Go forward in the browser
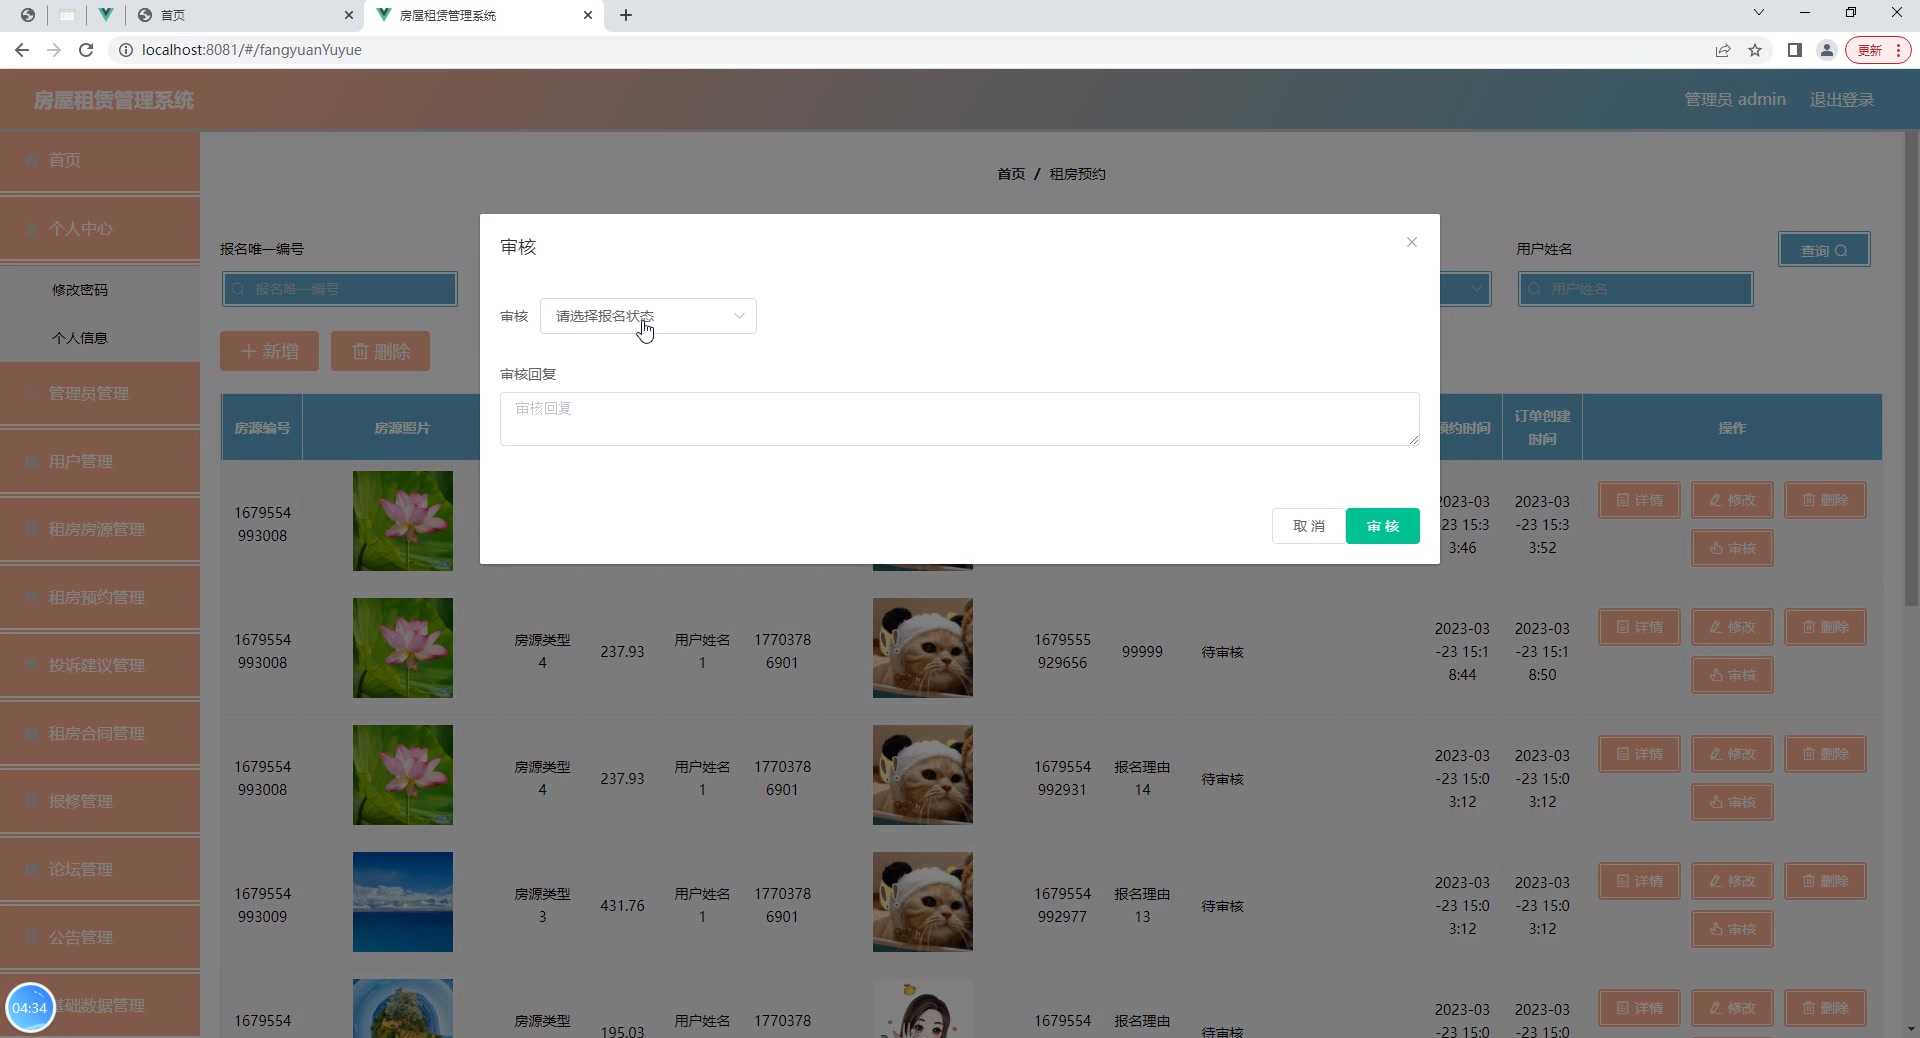1920x1038 pixels. (x=54, y=50)
